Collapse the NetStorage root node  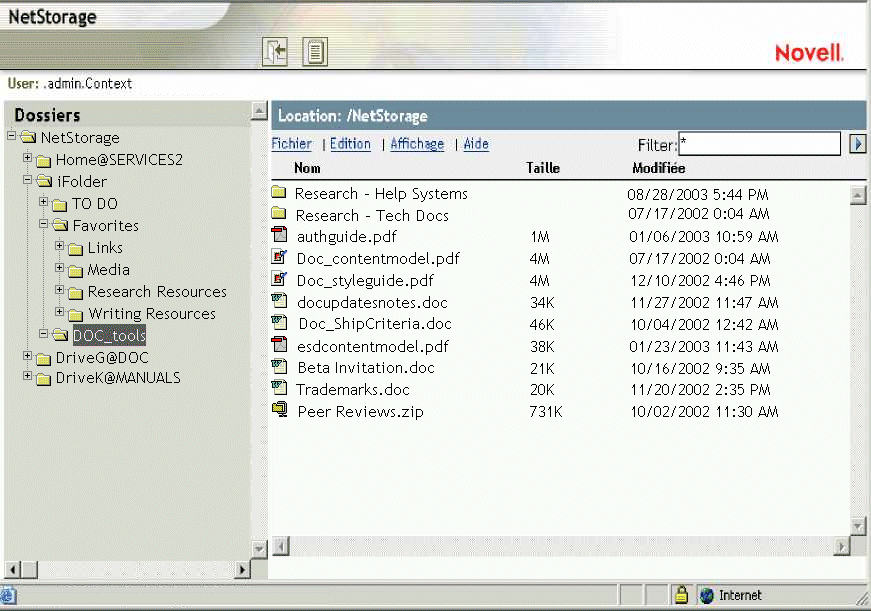[x=12, y=135]
